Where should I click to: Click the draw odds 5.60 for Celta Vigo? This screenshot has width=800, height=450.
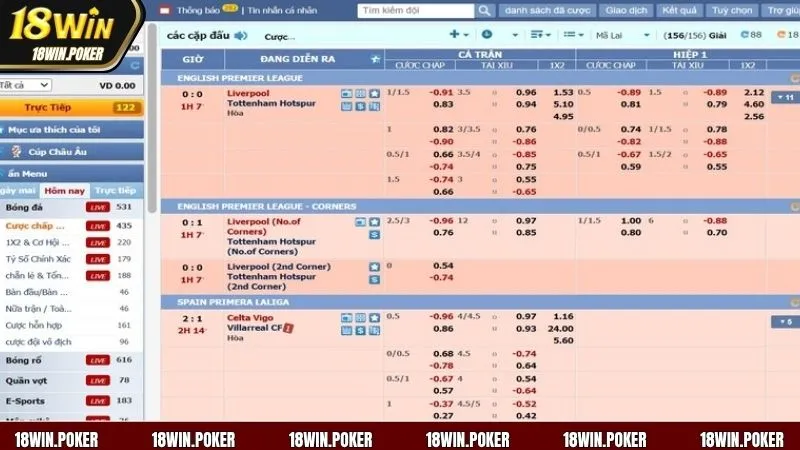click(x=563, y=340)
